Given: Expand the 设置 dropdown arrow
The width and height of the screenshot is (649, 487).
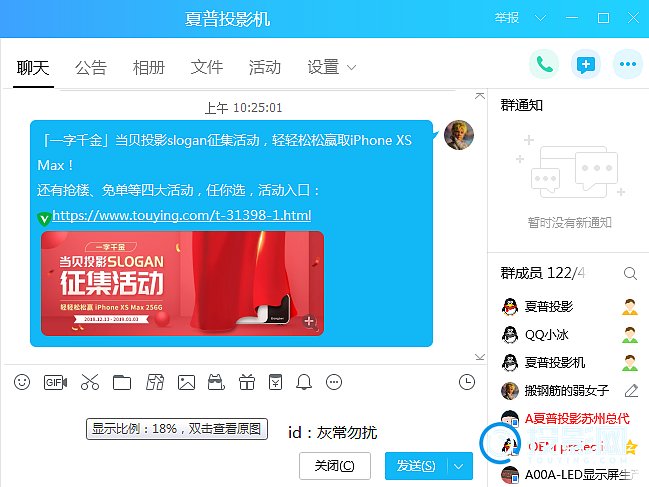Looking at the screenshot, I should coord(351,67).
